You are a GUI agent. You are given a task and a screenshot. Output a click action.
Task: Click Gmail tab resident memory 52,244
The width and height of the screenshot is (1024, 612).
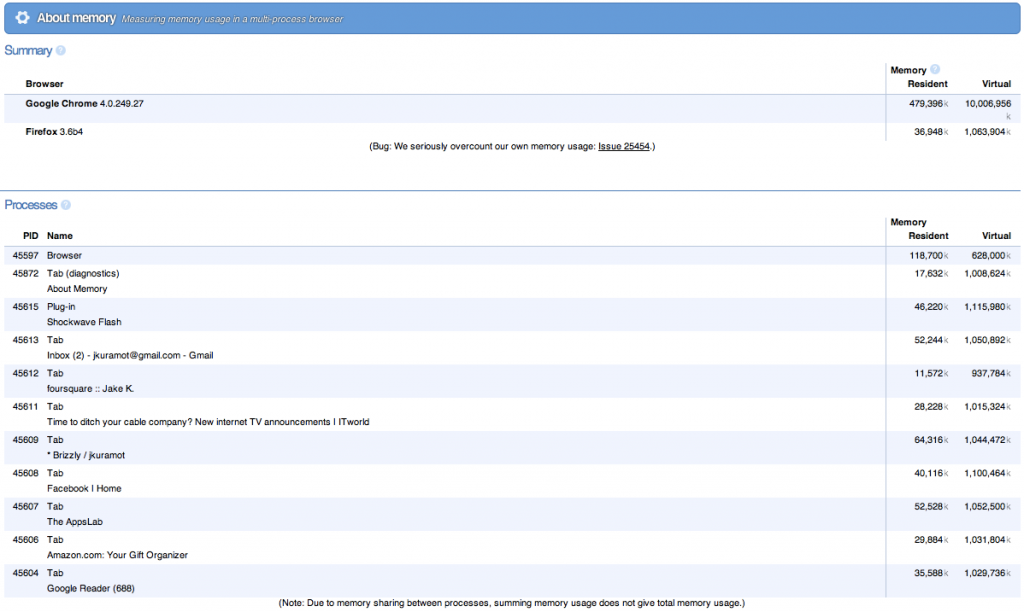click(928, 340)
